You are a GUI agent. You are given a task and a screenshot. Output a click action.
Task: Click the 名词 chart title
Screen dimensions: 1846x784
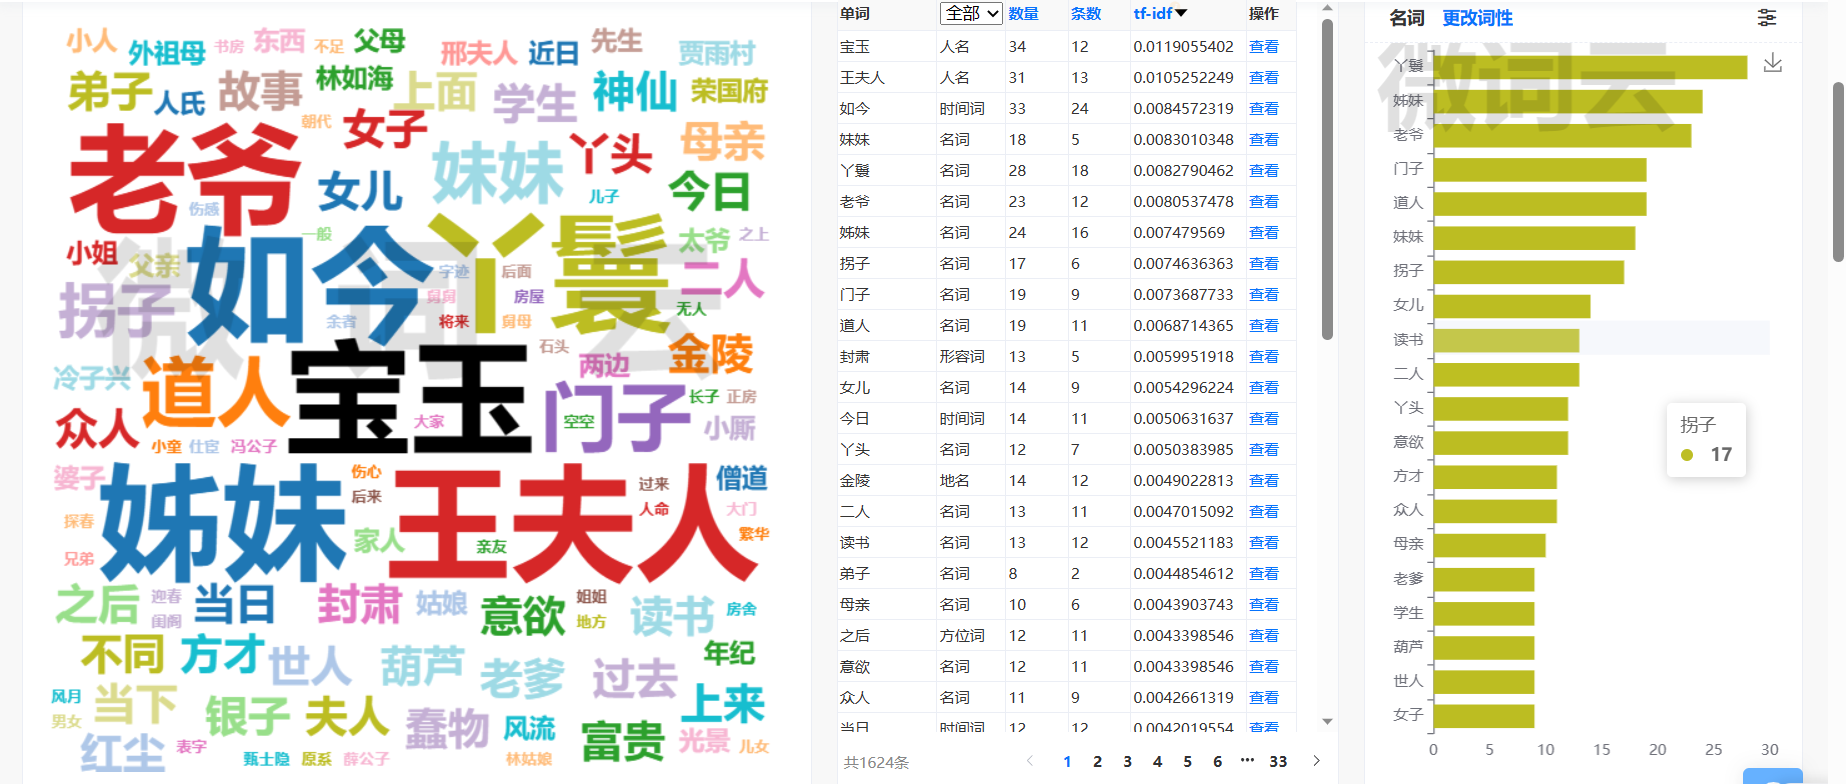pos(1407,18)
